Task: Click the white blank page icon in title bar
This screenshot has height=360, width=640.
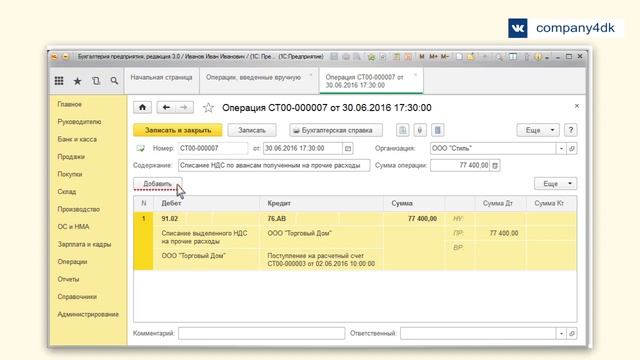Action: click(459, 57)
